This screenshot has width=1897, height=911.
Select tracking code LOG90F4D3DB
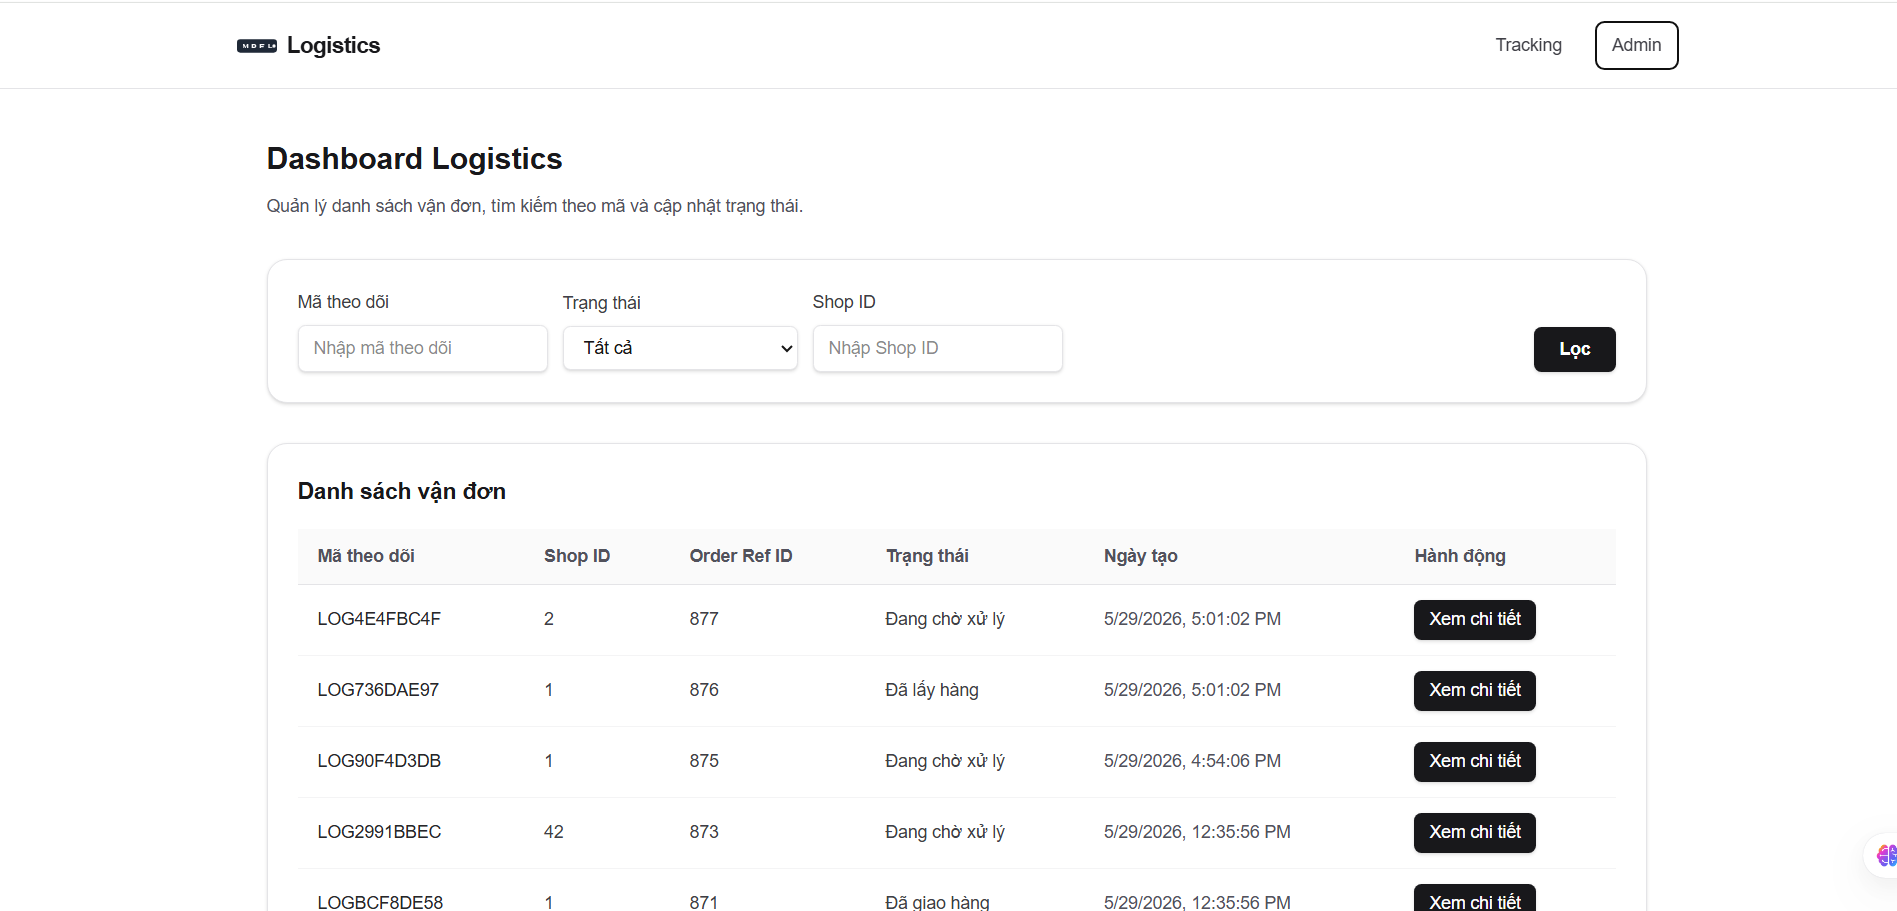tap(379, 761)
